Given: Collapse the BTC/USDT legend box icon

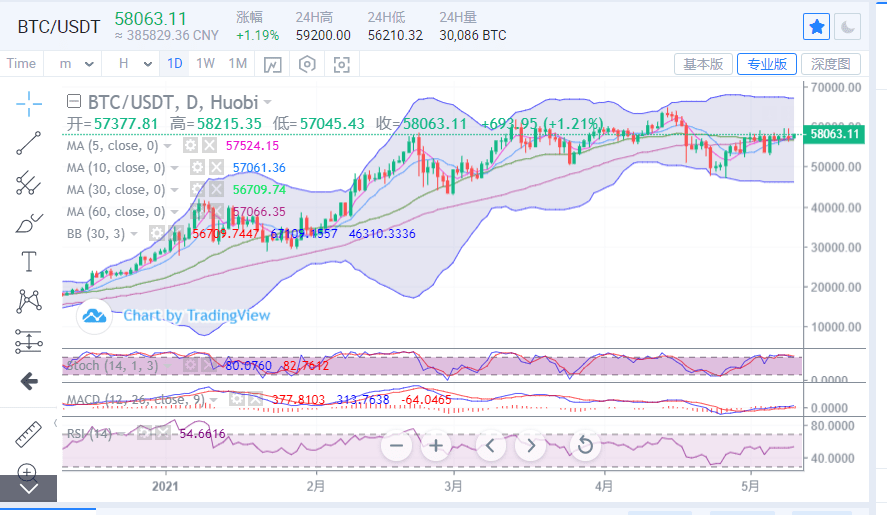Looking at the screenshot, I should 74,102.
